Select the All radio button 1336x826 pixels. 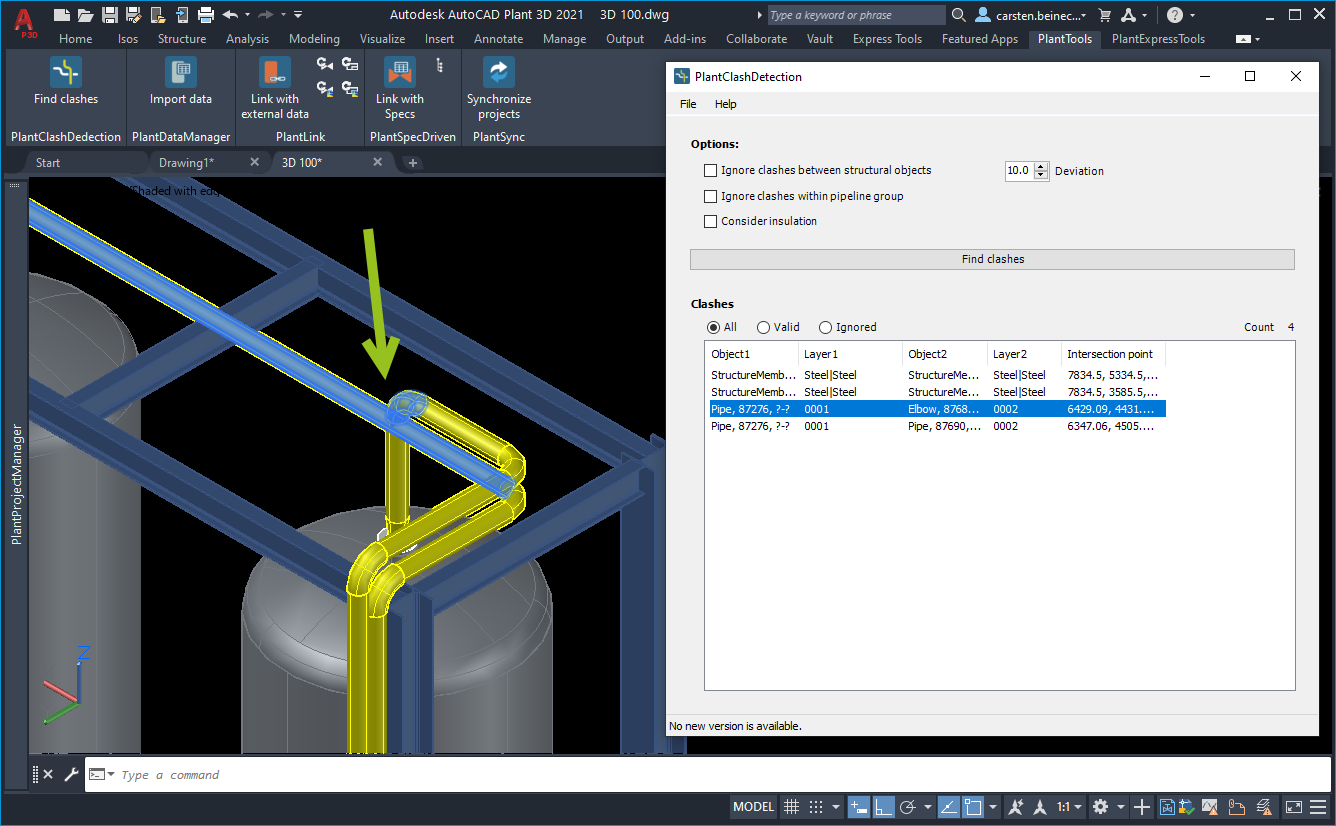pos(713,327)
